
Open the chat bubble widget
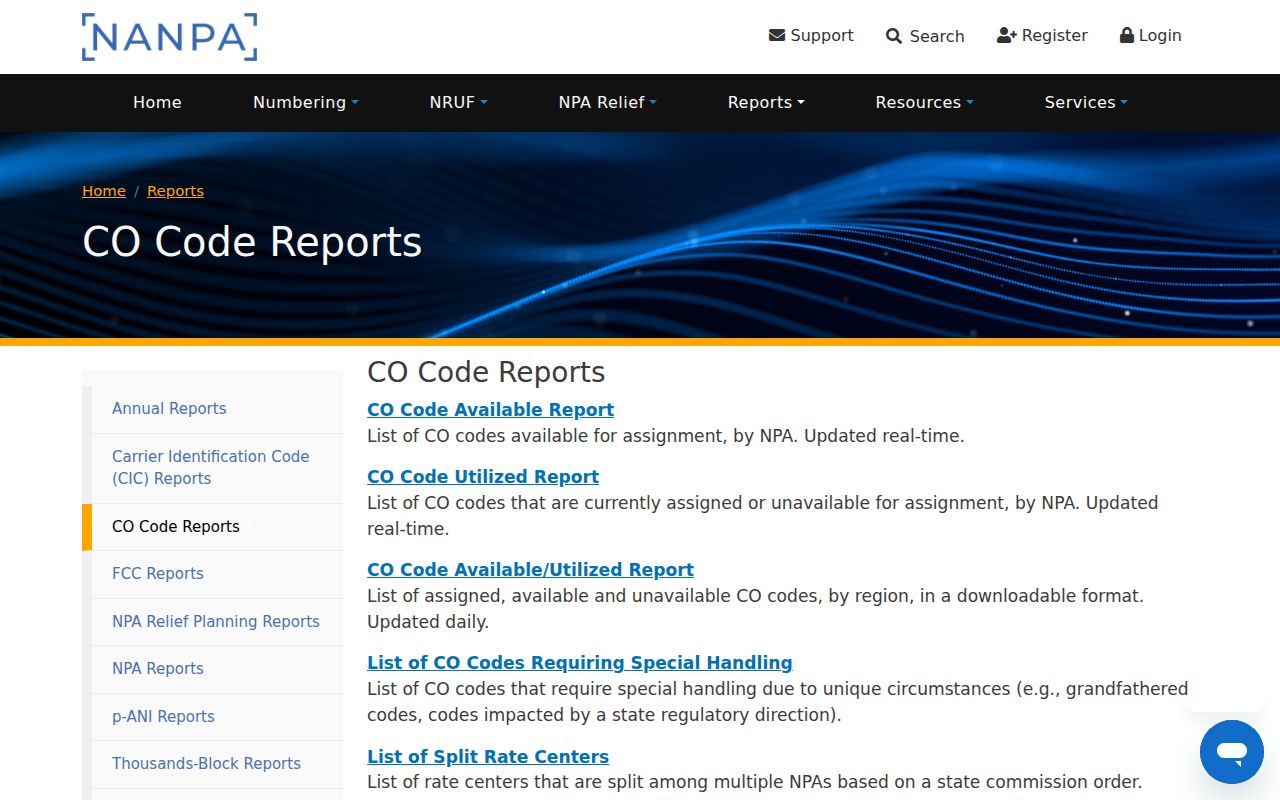[1232, 751]
